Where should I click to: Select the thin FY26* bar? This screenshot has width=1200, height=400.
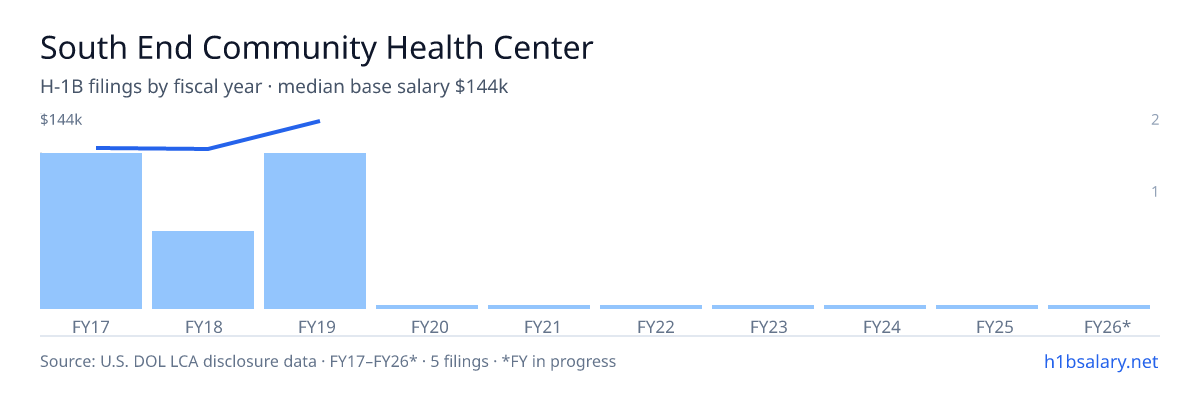coord(1099,307)
